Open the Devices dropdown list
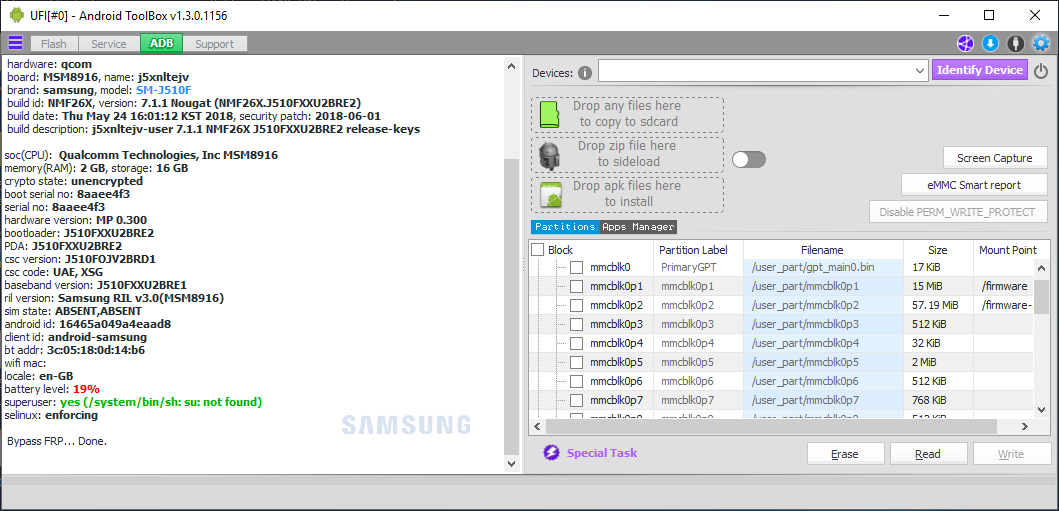 click(x=920, y=71)
